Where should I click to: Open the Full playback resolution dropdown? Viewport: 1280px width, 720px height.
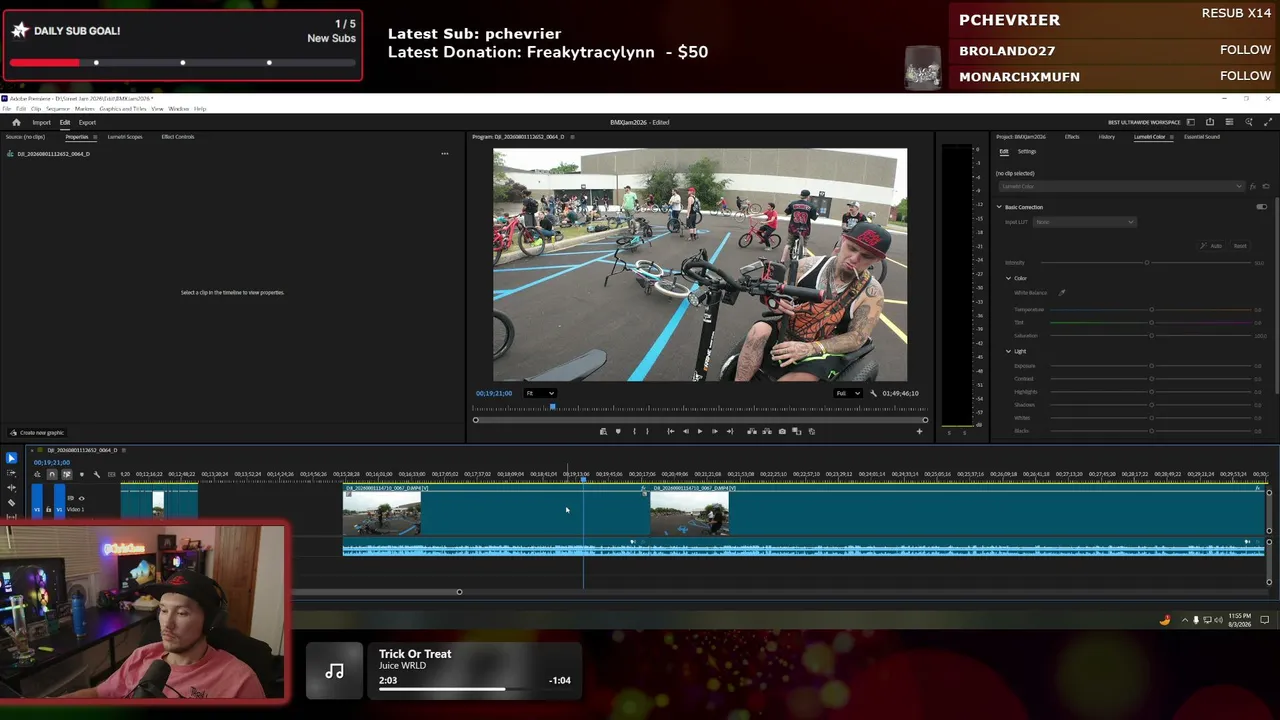pyautogui.click(x=848, y=393)
